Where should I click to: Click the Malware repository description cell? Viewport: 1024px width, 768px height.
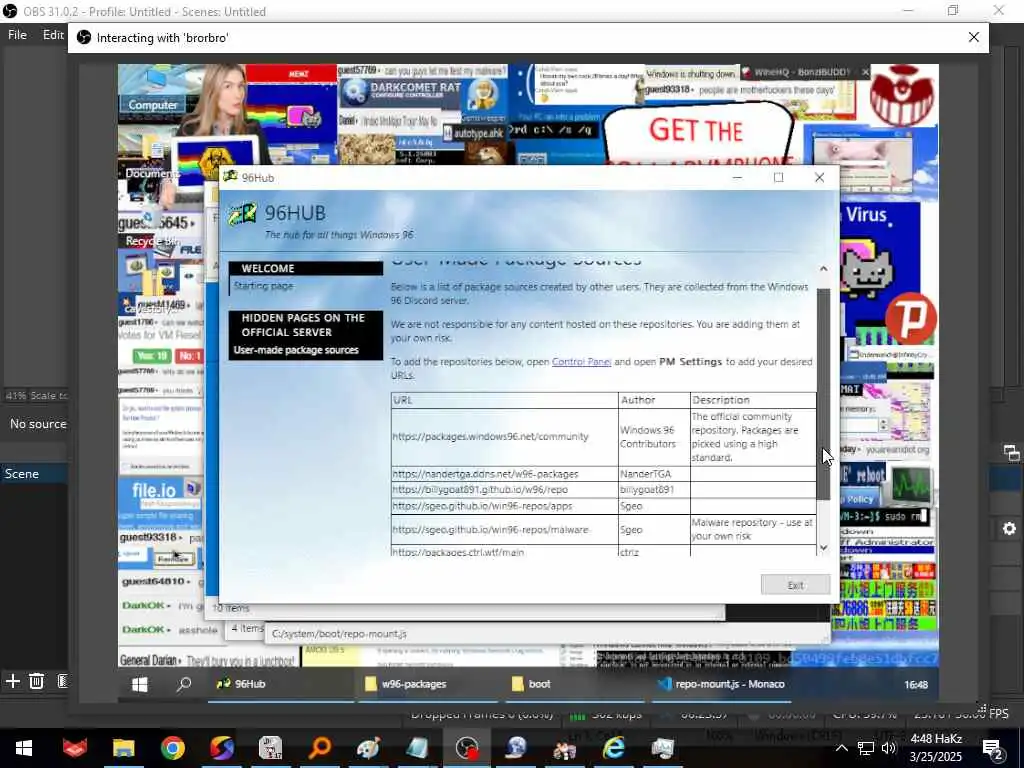coord(753,530)
